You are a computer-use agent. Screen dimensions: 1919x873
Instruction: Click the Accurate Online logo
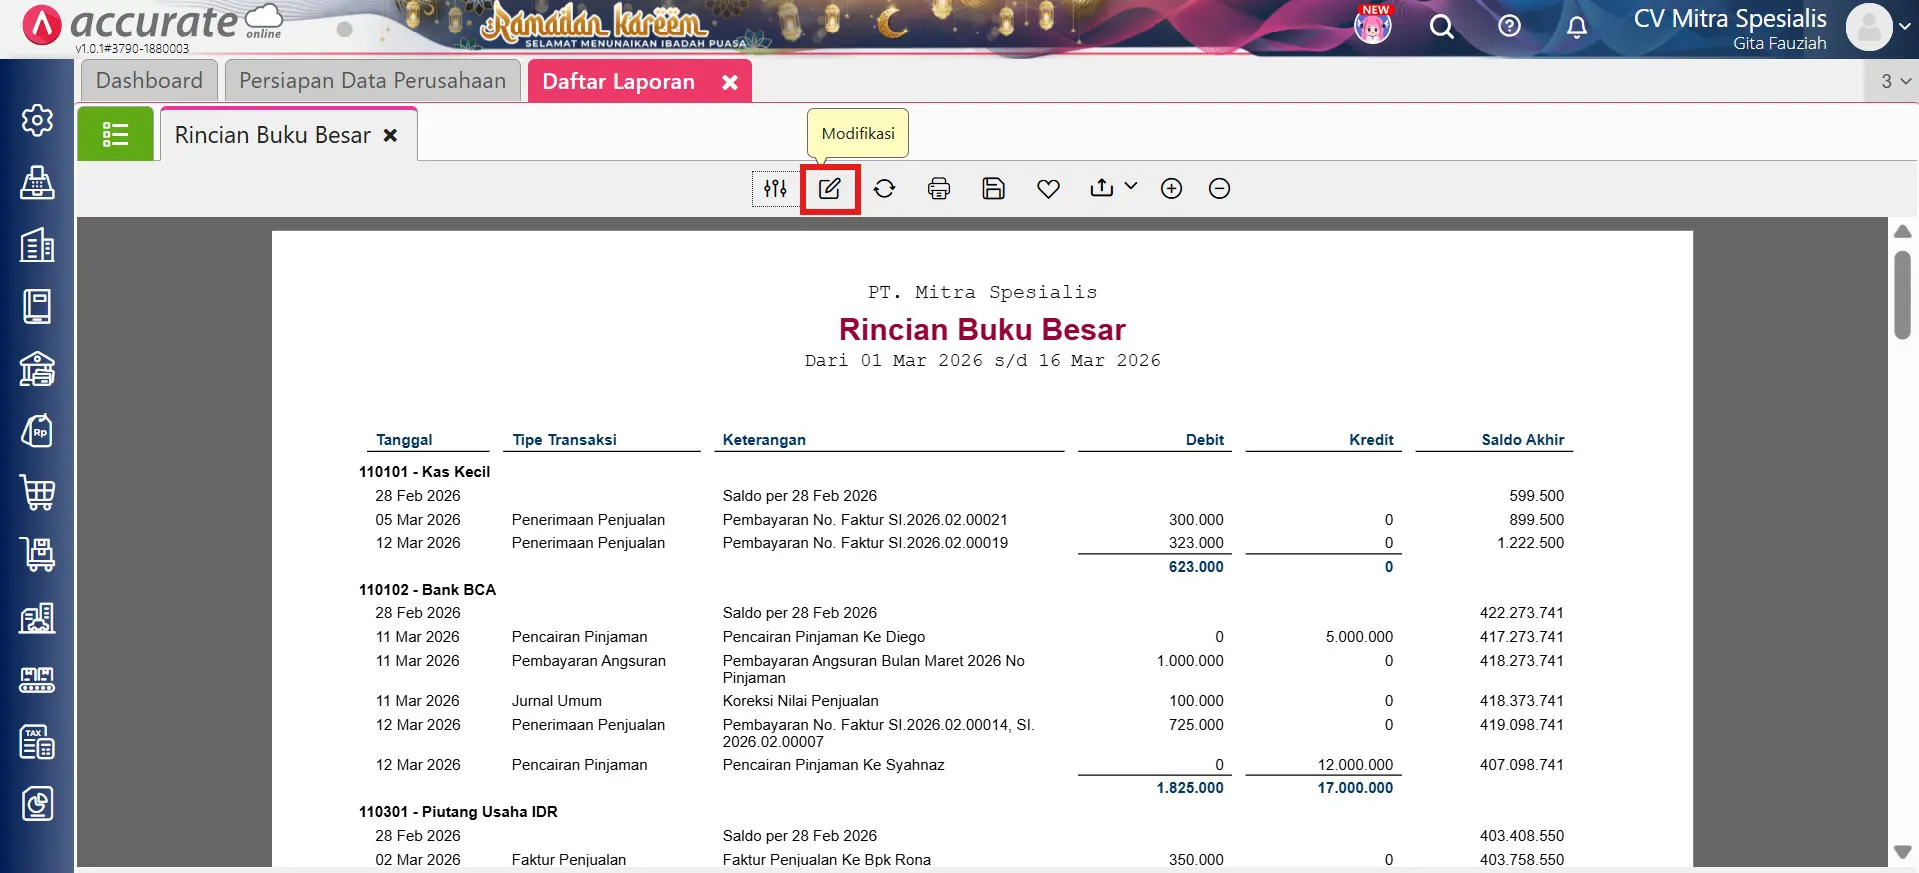[152, 24]
